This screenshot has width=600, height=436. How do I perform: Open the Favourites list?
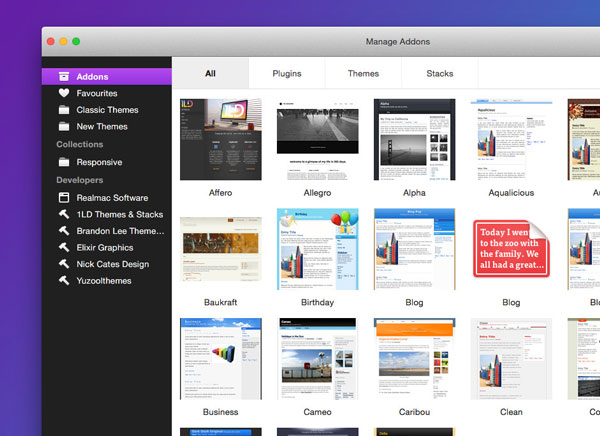point(107,93)
